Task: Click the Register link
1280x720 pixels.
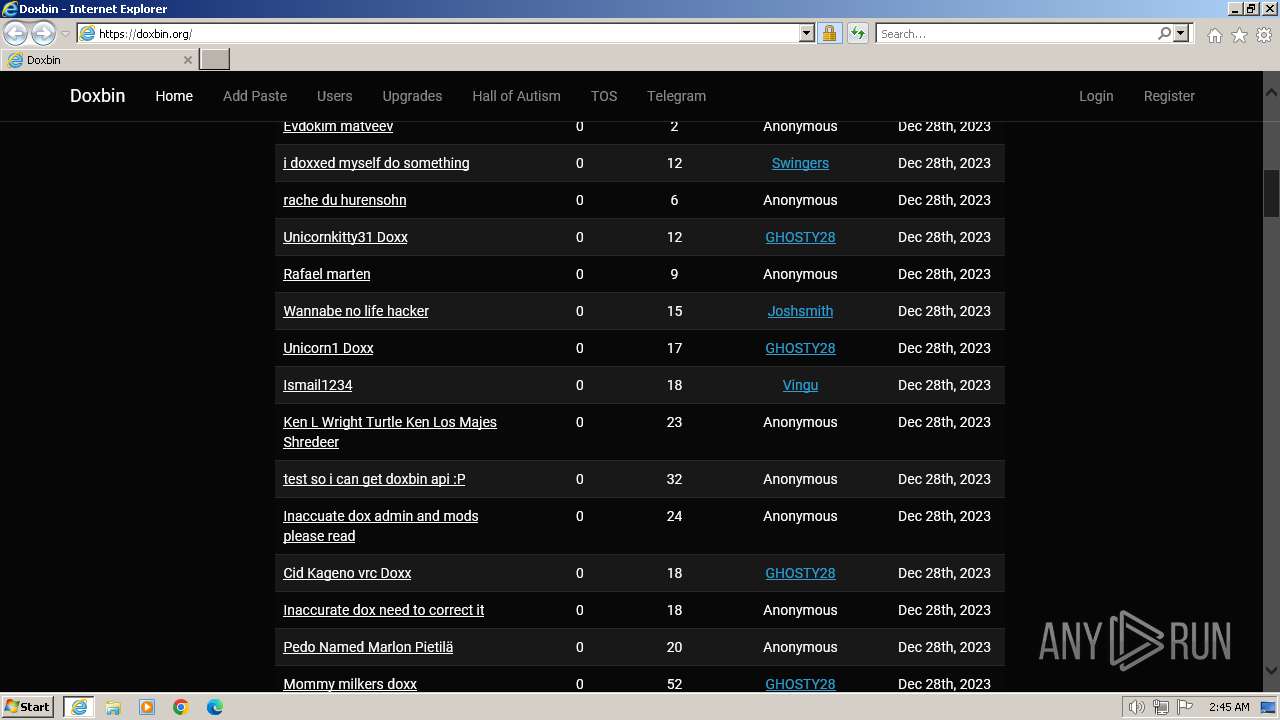Action: 1169,96
